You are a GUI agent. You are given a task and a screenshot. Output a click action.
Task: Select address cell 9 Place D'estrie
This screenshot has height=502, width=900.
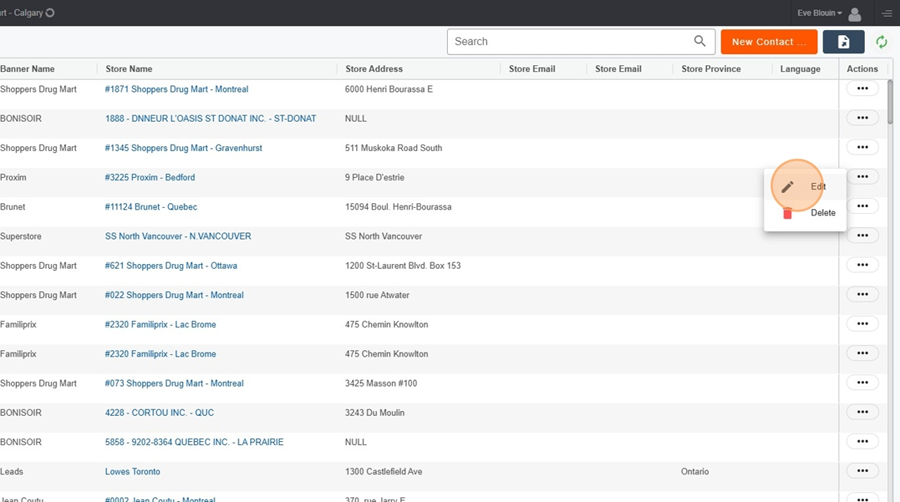click(374, 177)
